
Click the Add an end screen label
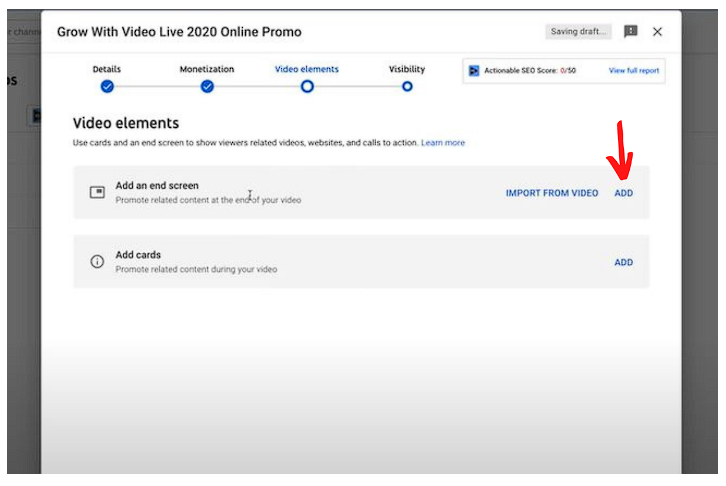[x=157, y=186]
